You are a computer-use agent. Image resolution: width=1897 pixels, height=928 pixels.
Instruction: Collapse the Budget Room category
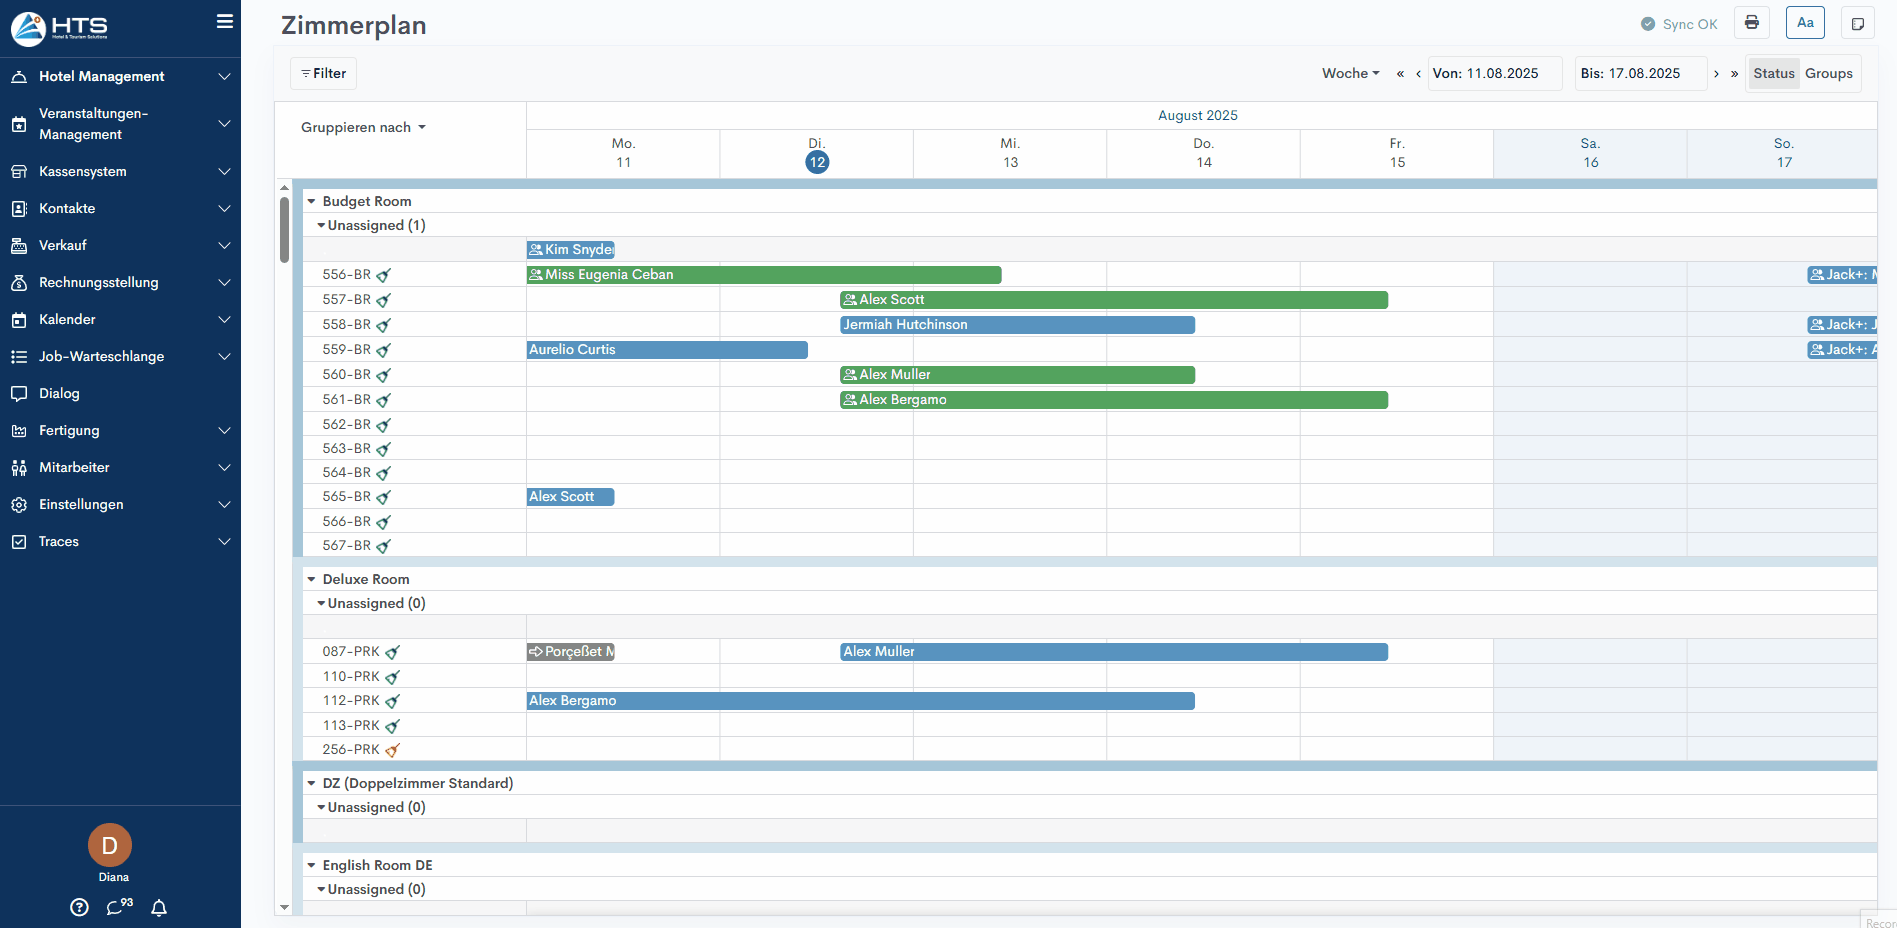coord(311,201)
